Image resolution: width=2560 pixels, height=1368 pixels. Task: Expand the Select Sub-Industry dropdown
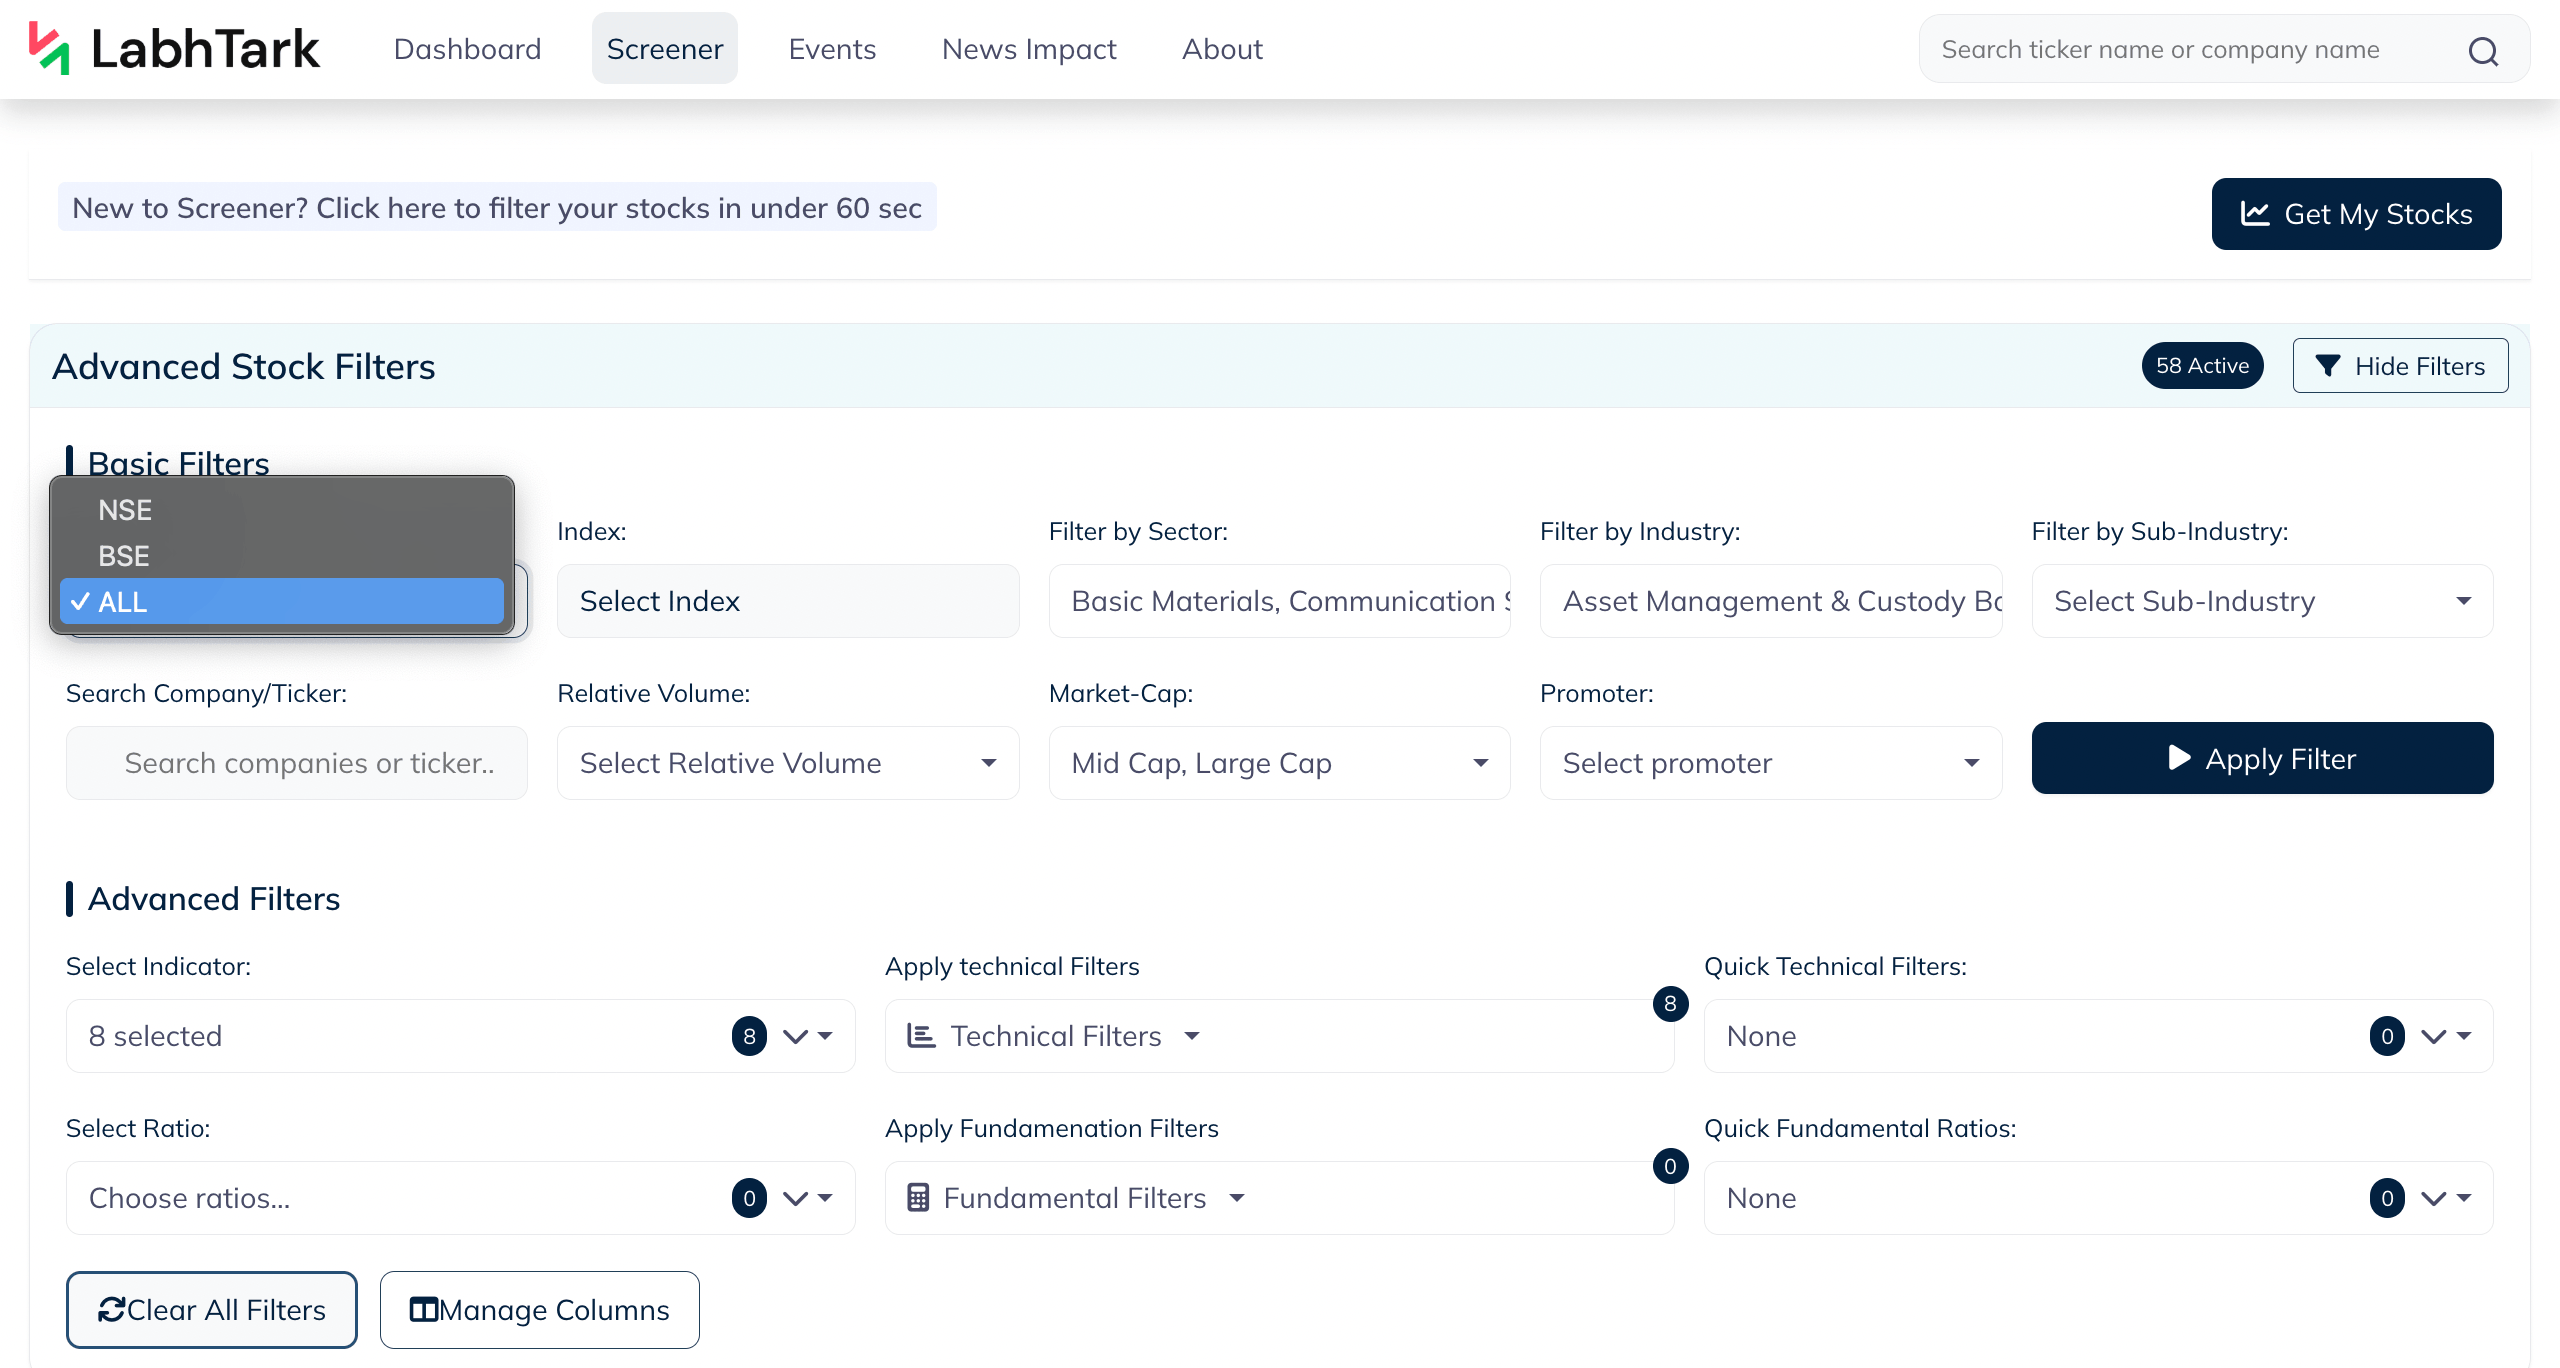[2262, 601]
